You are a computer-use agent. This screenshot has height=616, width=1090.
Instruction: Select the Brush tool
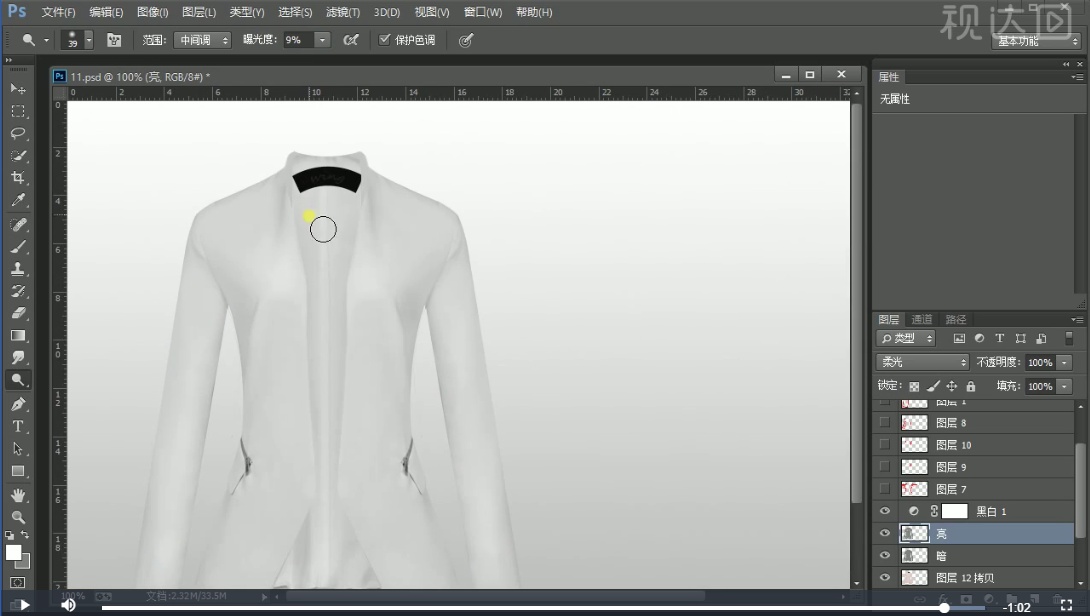click(x=18, y=247)
